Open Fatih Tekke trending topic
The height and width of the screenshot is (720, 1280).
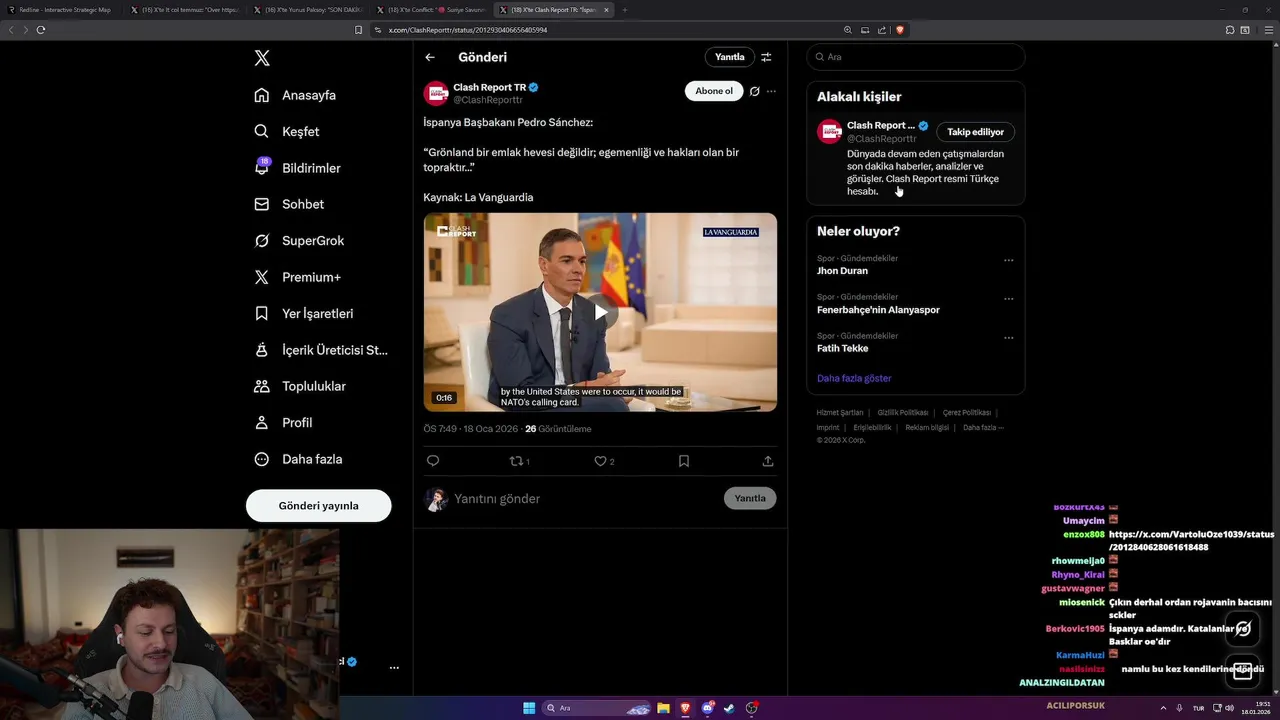click(x=842, y=348)
